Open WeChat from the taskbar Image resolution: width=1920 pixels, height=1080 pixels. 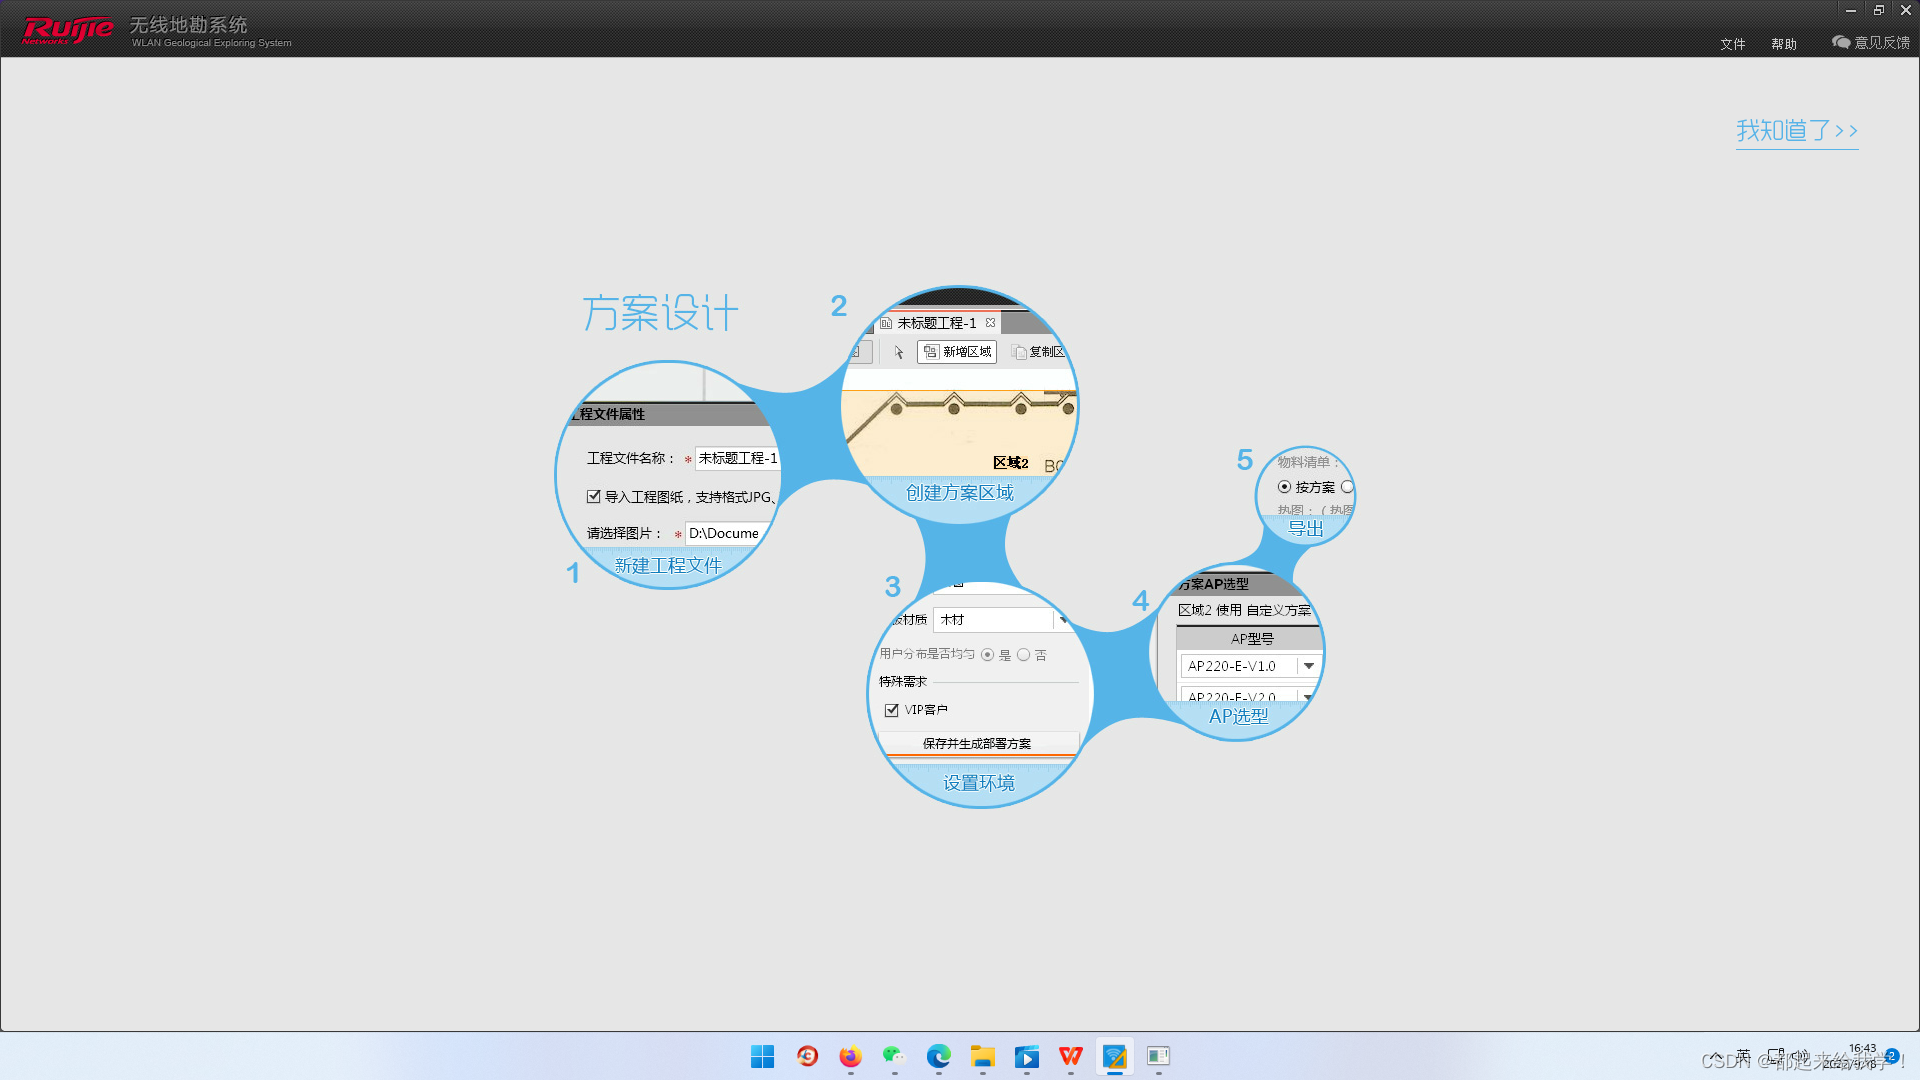894,1056
